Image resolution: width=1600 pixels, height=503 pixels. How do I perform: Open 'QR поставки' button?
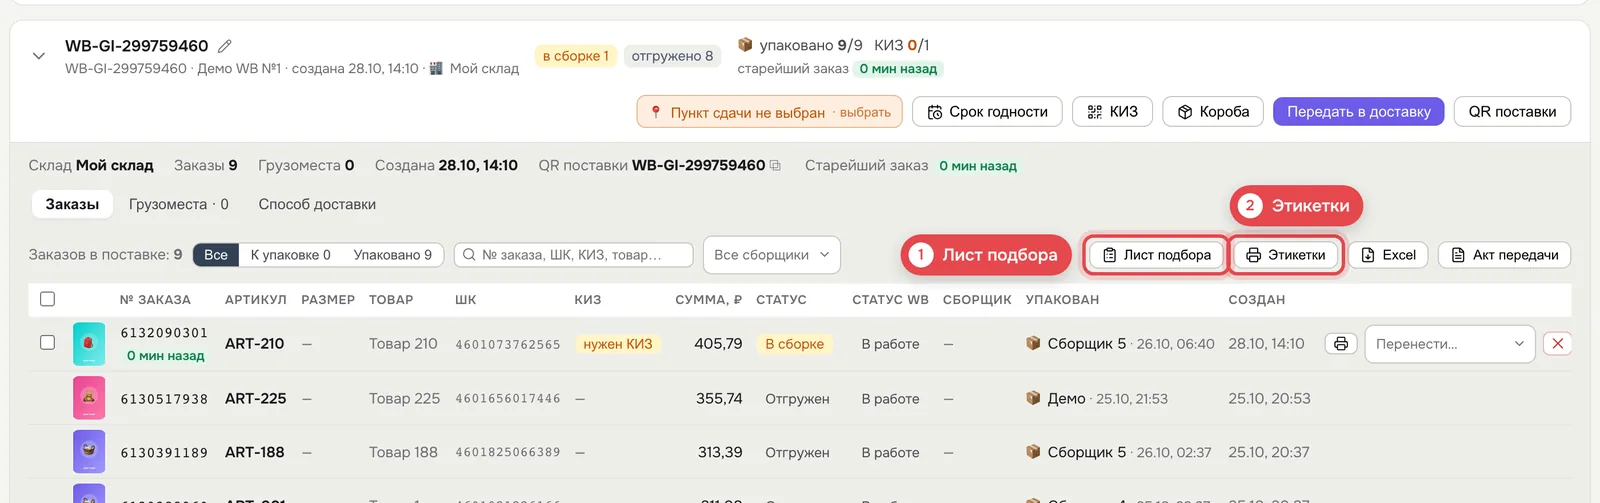[x=1512, y=112]
